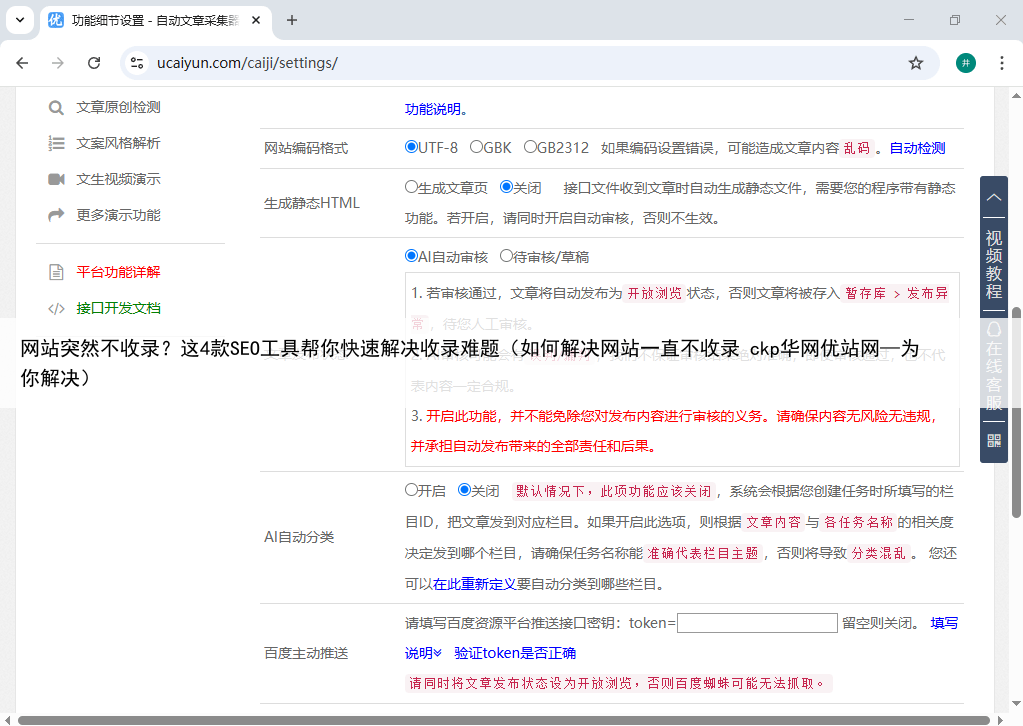Select 生成文章页 radio option
The height and width of the screenshot is (726, 1023).
[411, 187]
